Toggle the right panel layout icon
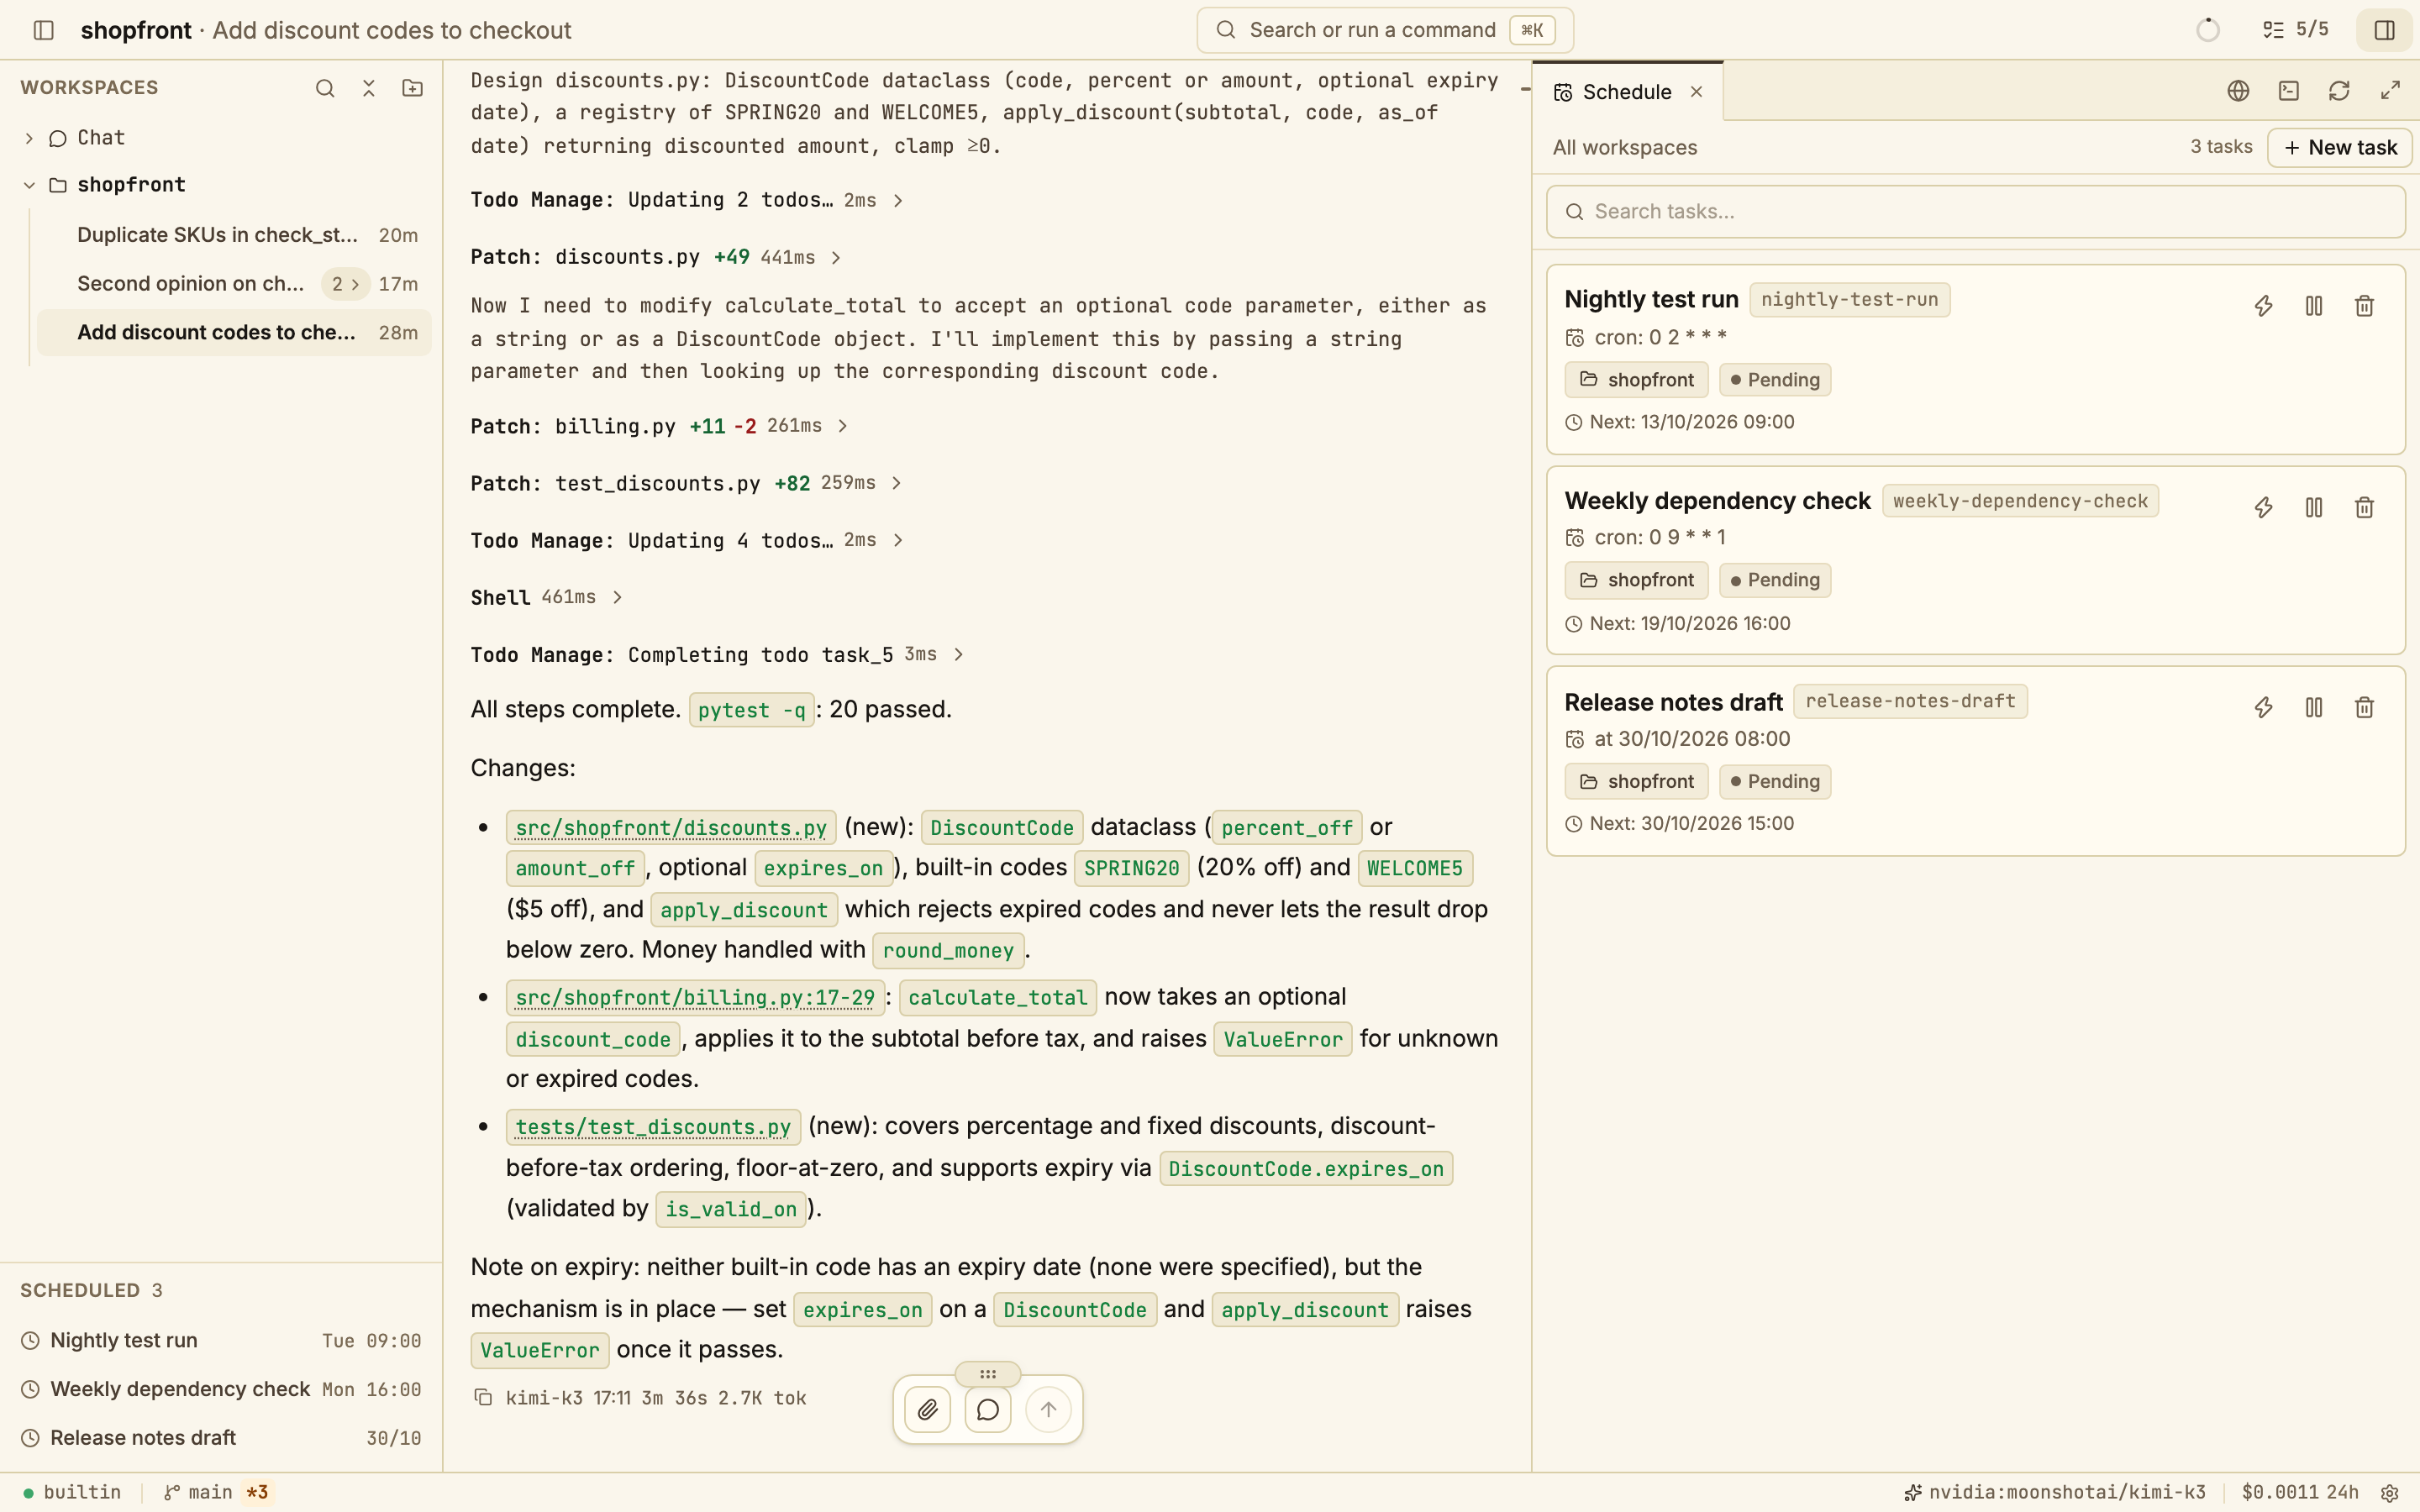 [2385, 30]
